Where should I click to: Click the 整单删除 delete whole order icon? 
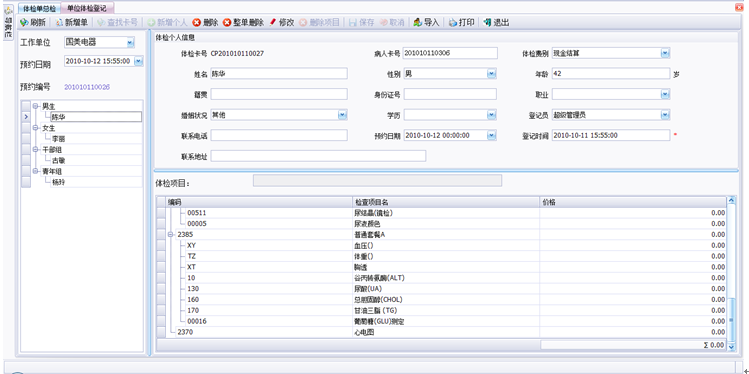pyautogui.click(x=227, y=22)
